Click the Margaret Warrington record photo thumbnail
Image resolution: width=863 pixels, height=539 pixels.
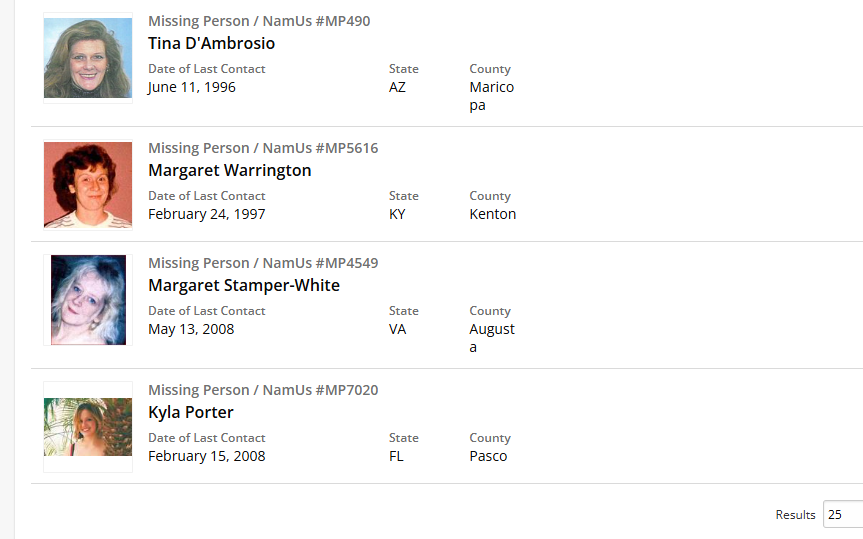tap(88, 185)
